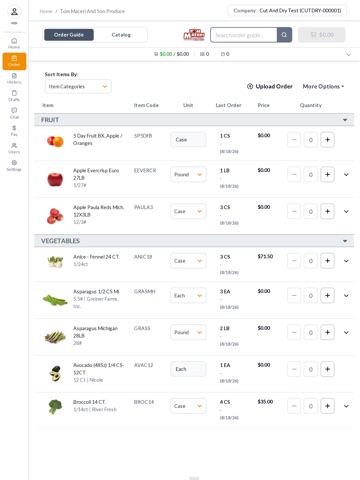The height and width of the screenshot is (480, 360).
Task: Expand the order summary bar chevron
Action: click(348, 54)
